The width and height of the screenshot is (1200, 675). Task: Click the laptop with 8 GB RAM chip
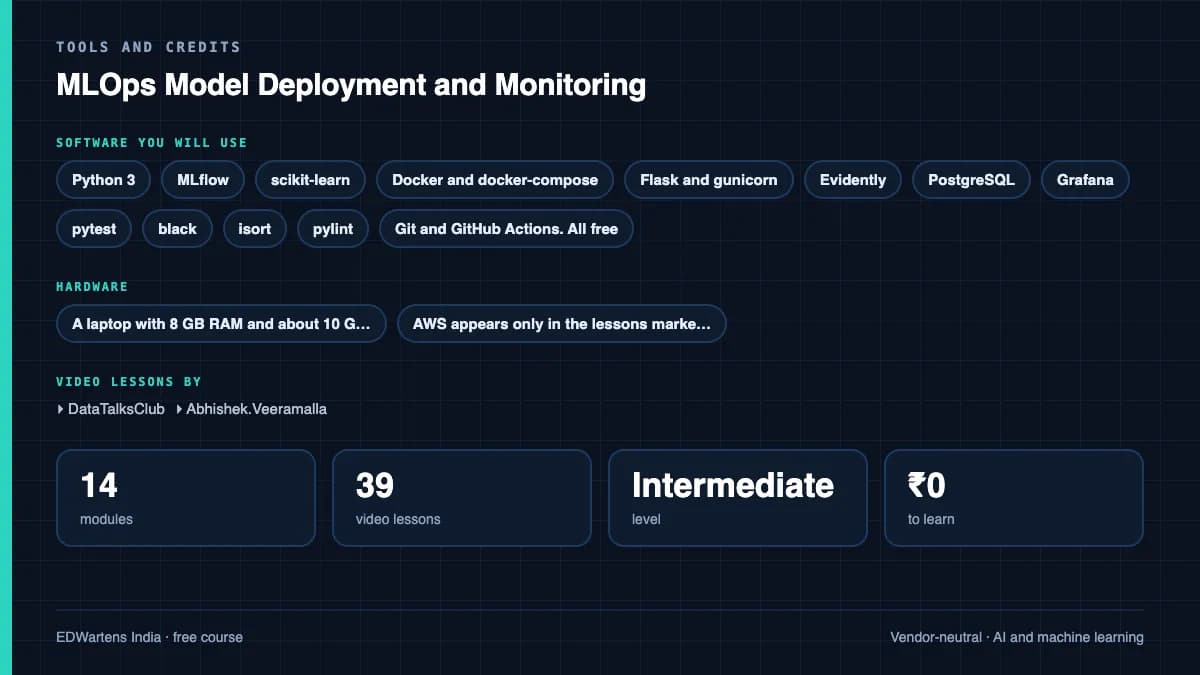221,324
